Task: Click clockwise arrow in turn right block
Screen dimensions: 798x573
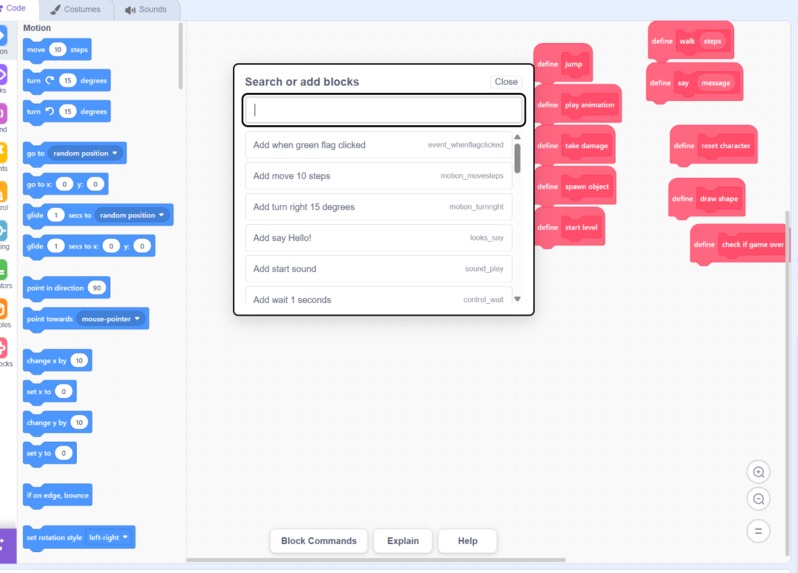Action: 50,80
